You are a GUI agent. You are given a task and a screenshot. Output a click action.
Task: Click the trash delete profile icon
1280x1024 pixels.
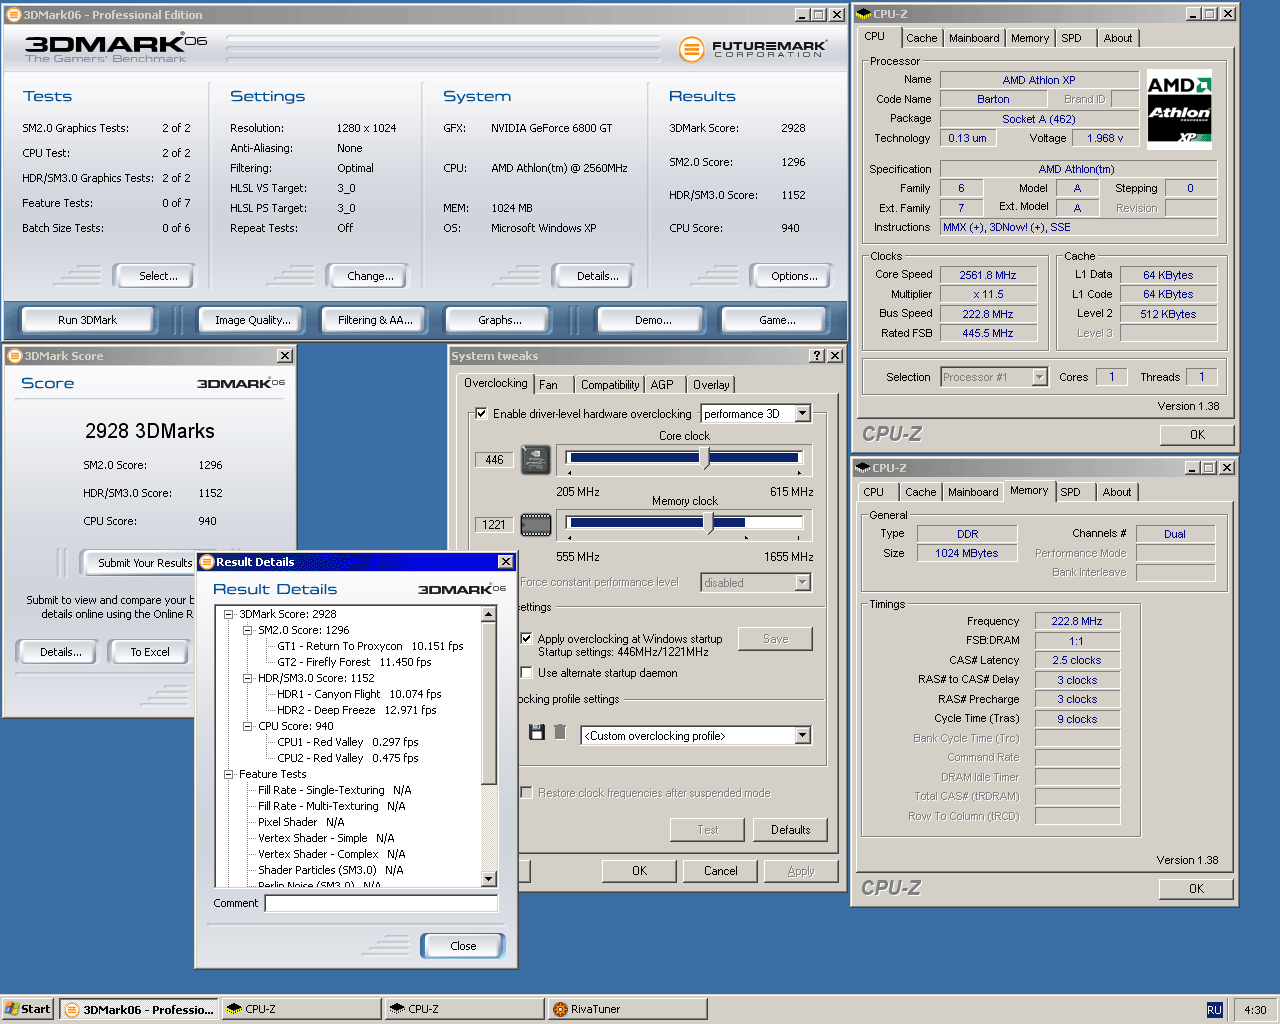[560, 732]
